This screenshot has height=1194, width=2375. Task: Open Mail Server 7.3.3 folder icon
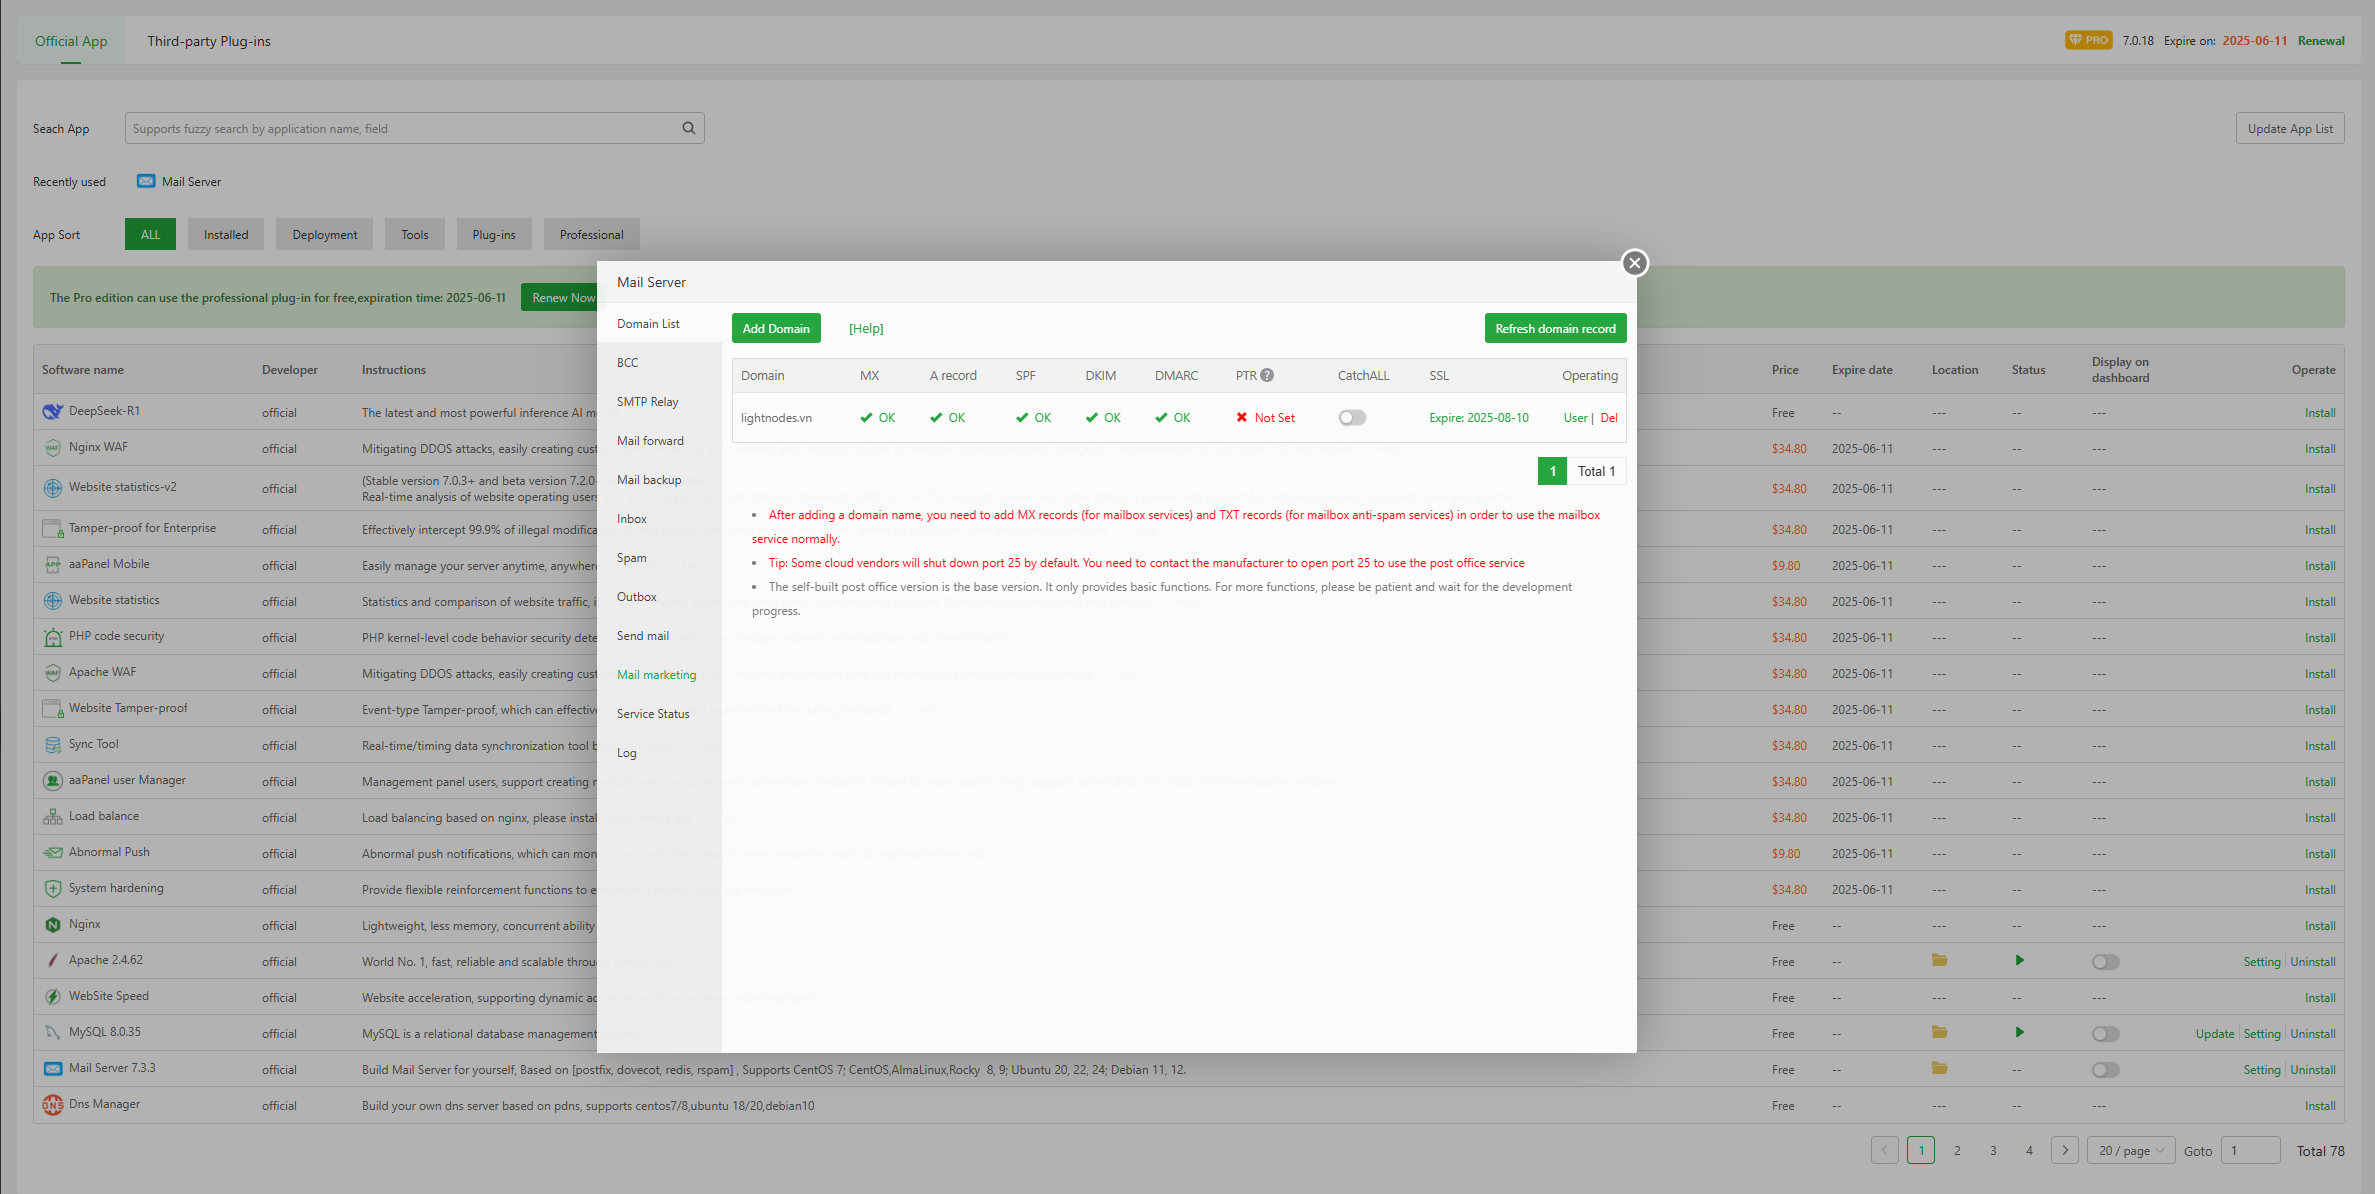[x=1939, y=1068]
